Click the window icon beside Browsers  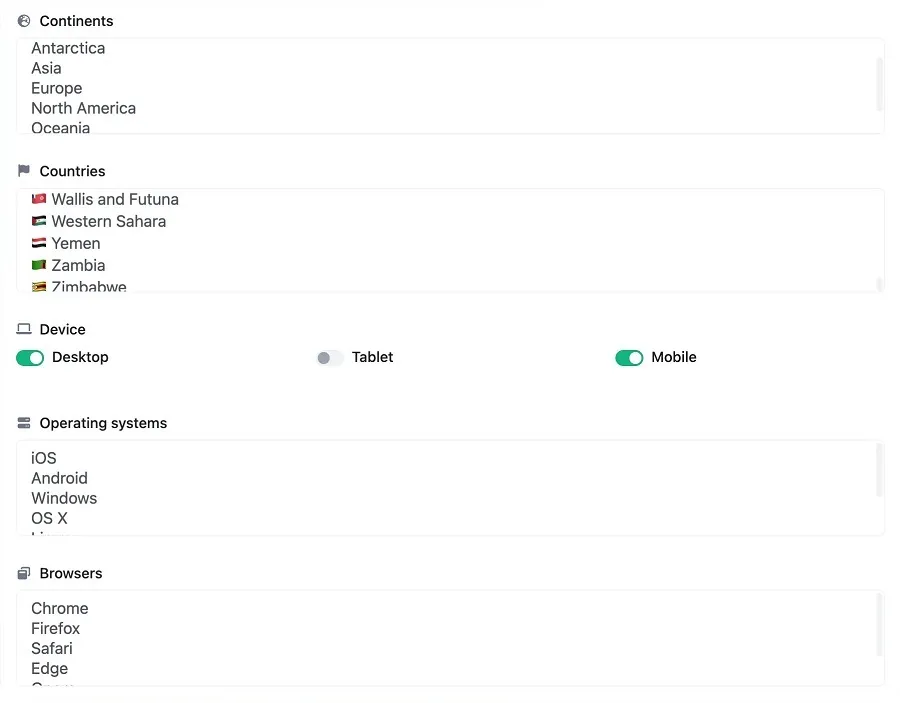point(24,573)
